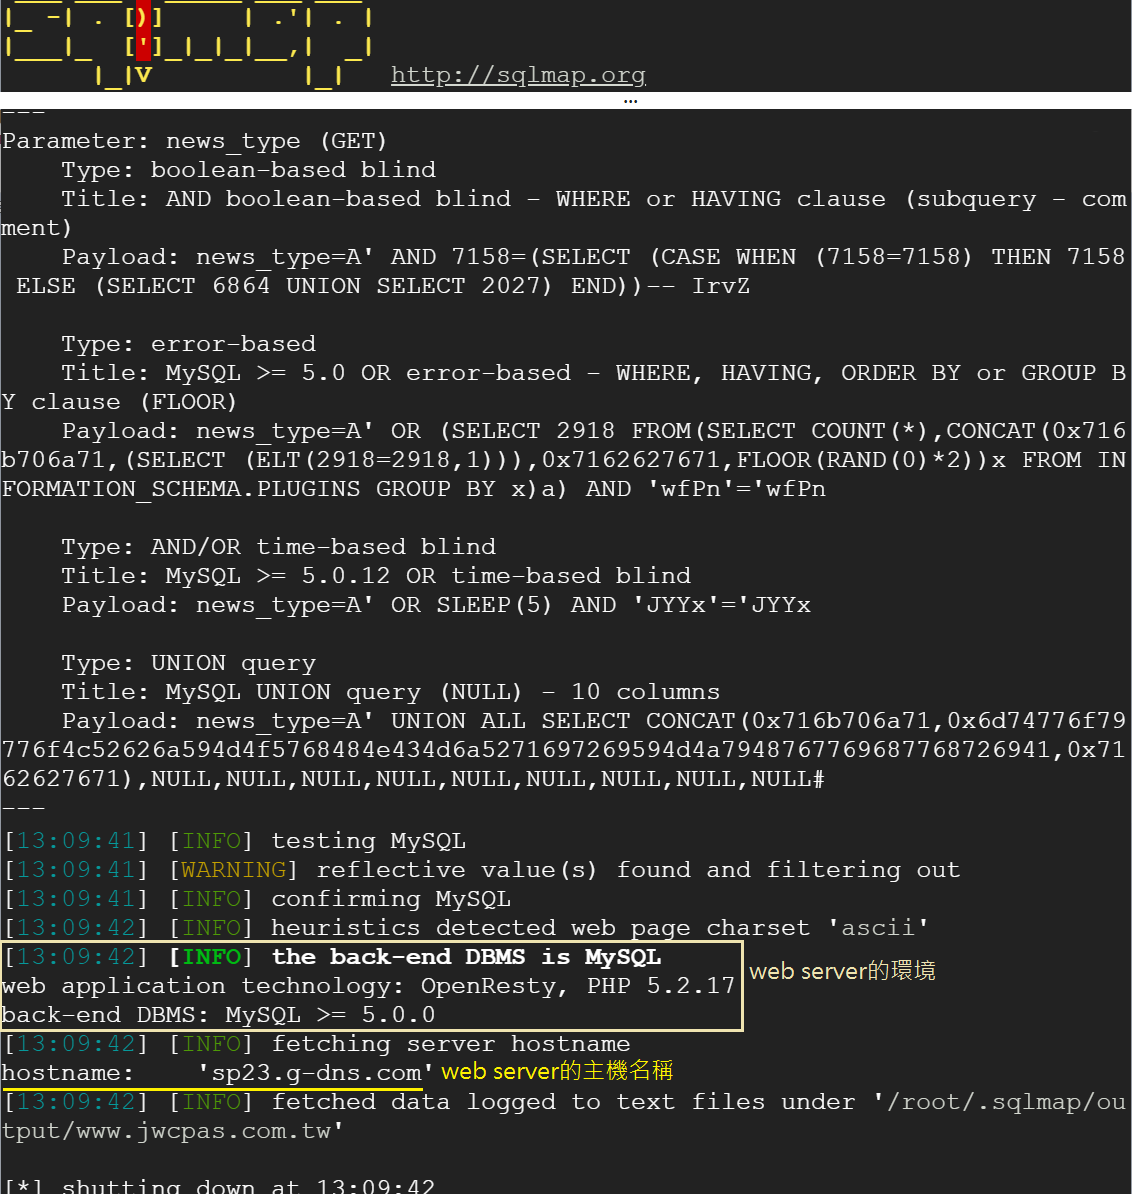Click the hostname 'sp23.g-dns.com' value
Viewport: 1132px width, 1194px height.
316,1073
